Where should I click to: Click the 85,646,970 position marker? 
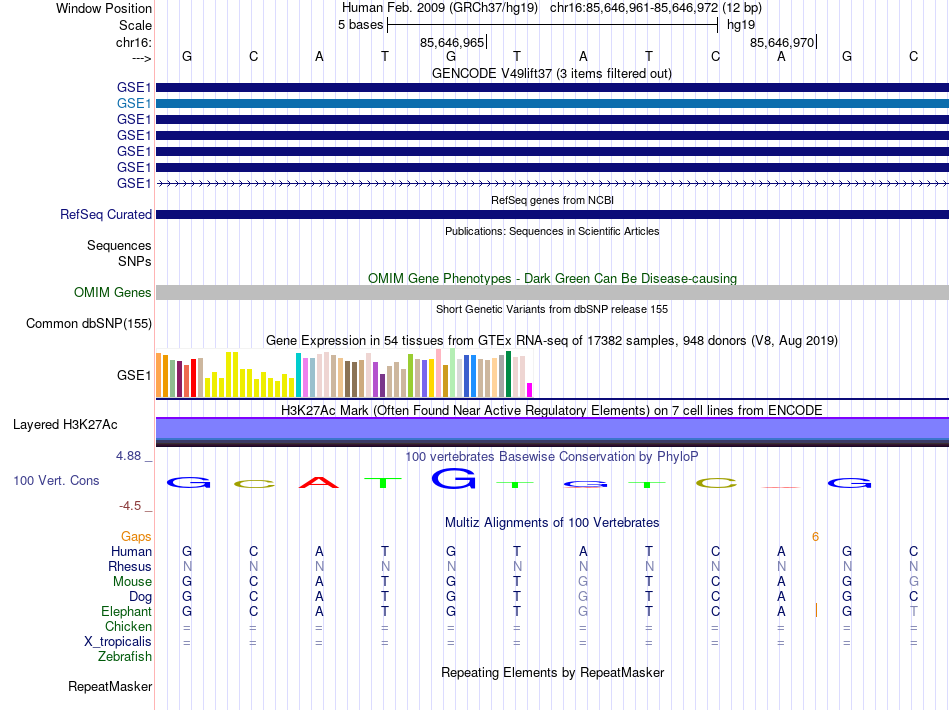click(783, 42)
